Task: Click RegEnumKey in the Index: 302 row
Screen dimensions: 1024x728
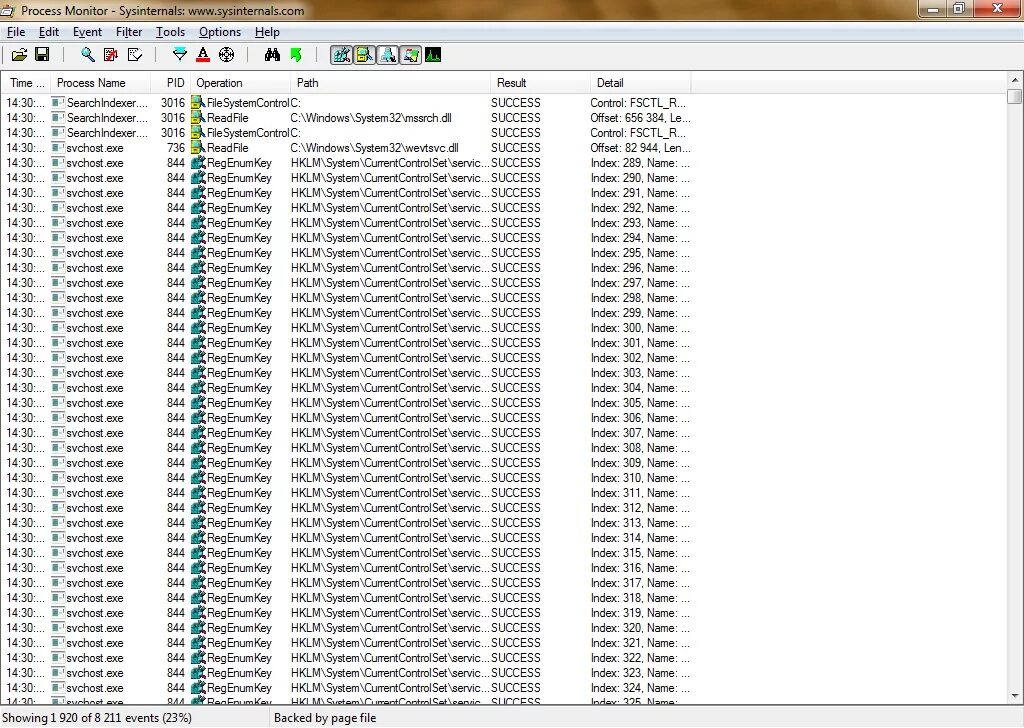Action: [239, 358]
